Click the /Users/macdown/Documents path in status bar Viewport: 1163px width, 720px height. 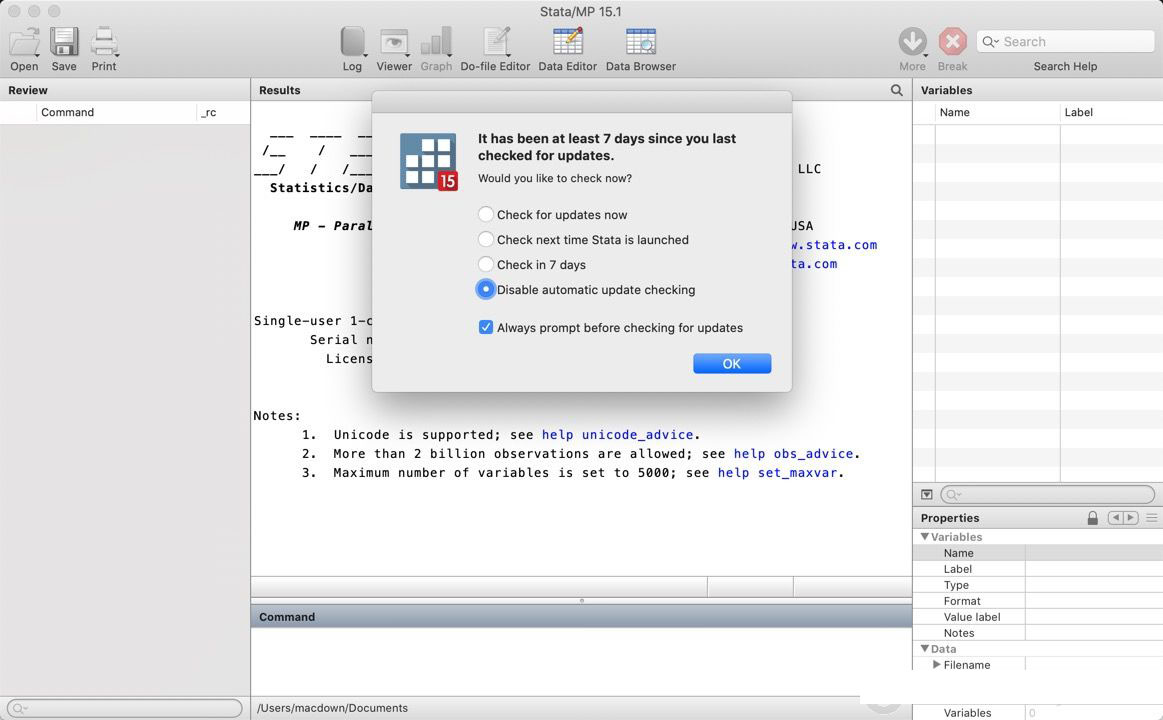pos(332,708)
